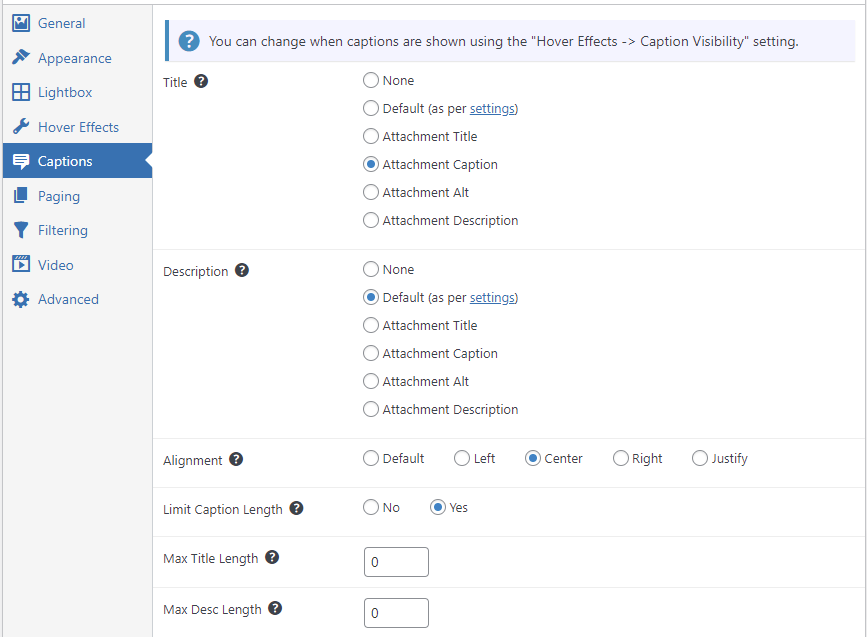Click the Advanced gear icon in sidebar
867x637 pixels.
click(21, 299)
